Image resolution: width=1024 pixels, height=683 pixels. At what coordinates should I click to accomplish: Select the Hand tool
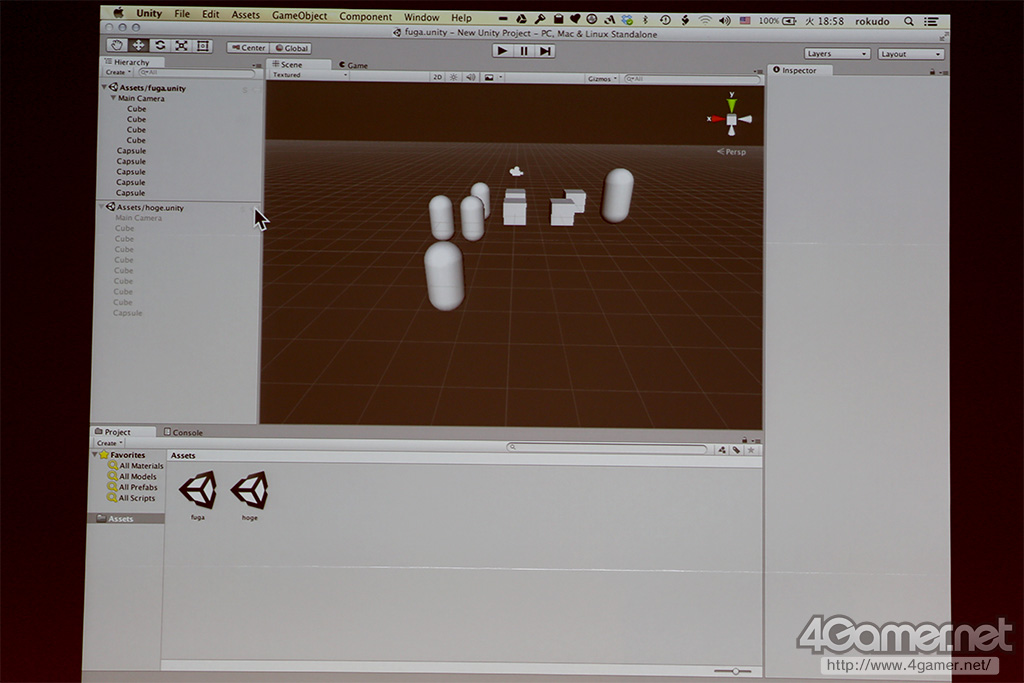coord(117,45)
